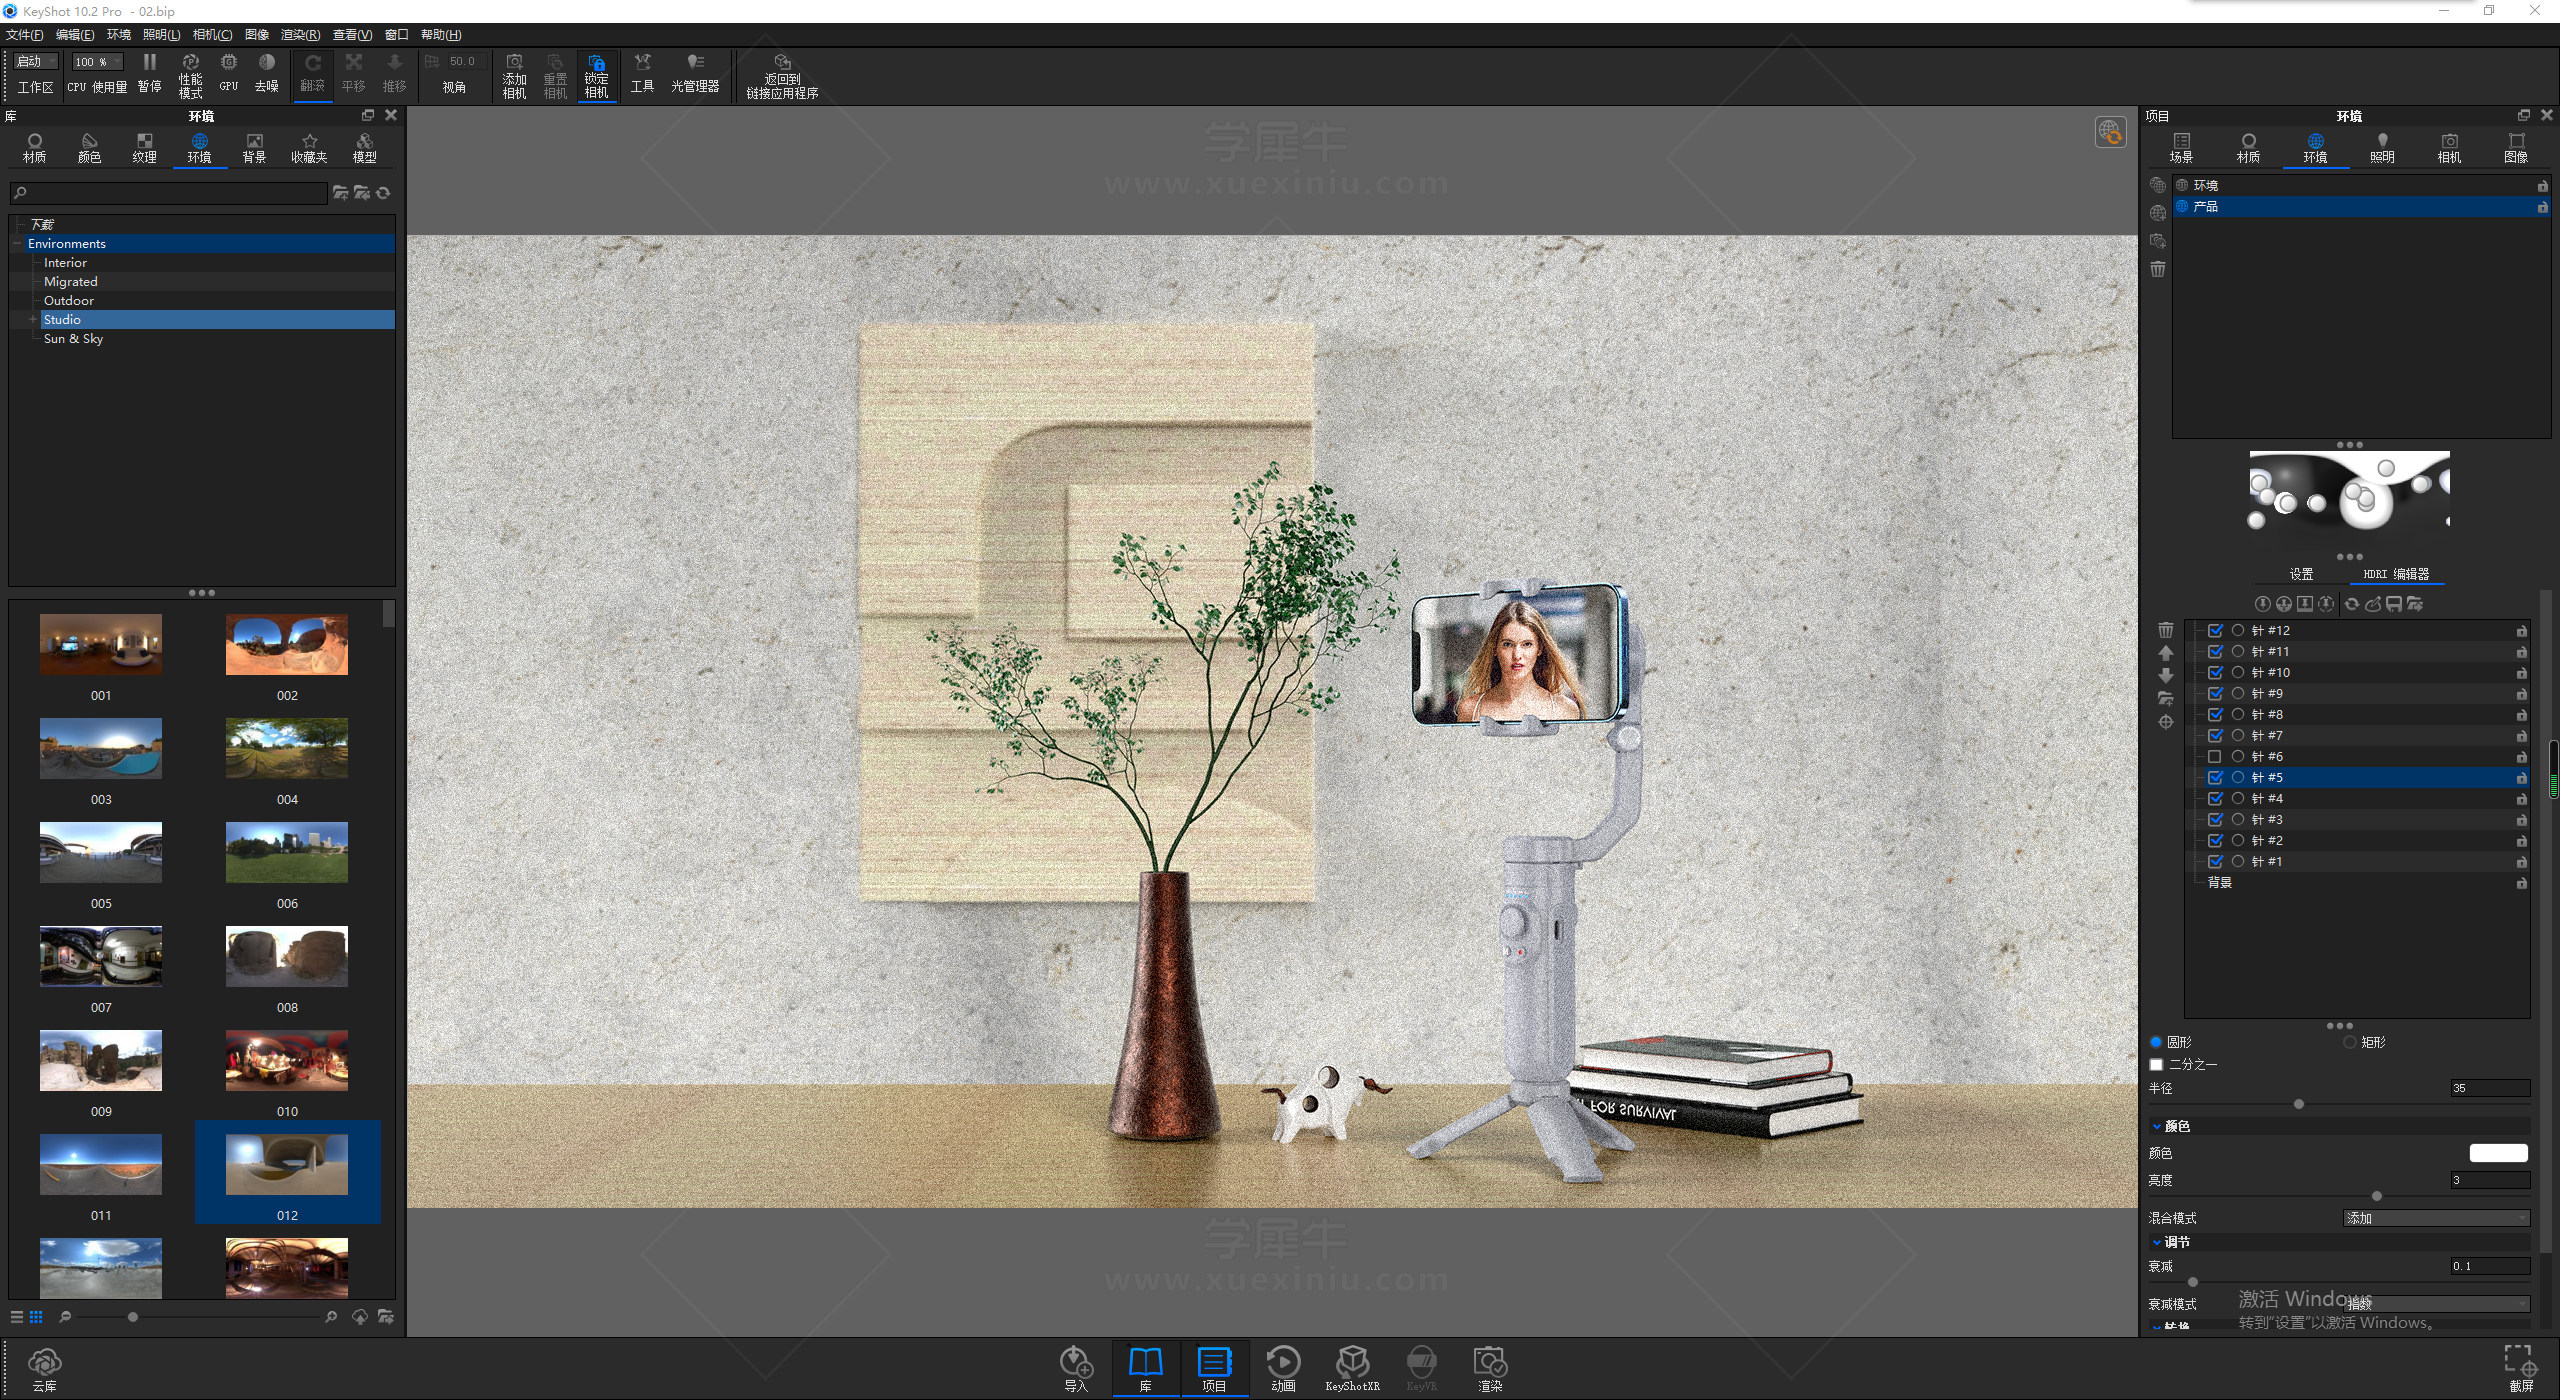Expand the Studio folder node

tap(33, 320)
